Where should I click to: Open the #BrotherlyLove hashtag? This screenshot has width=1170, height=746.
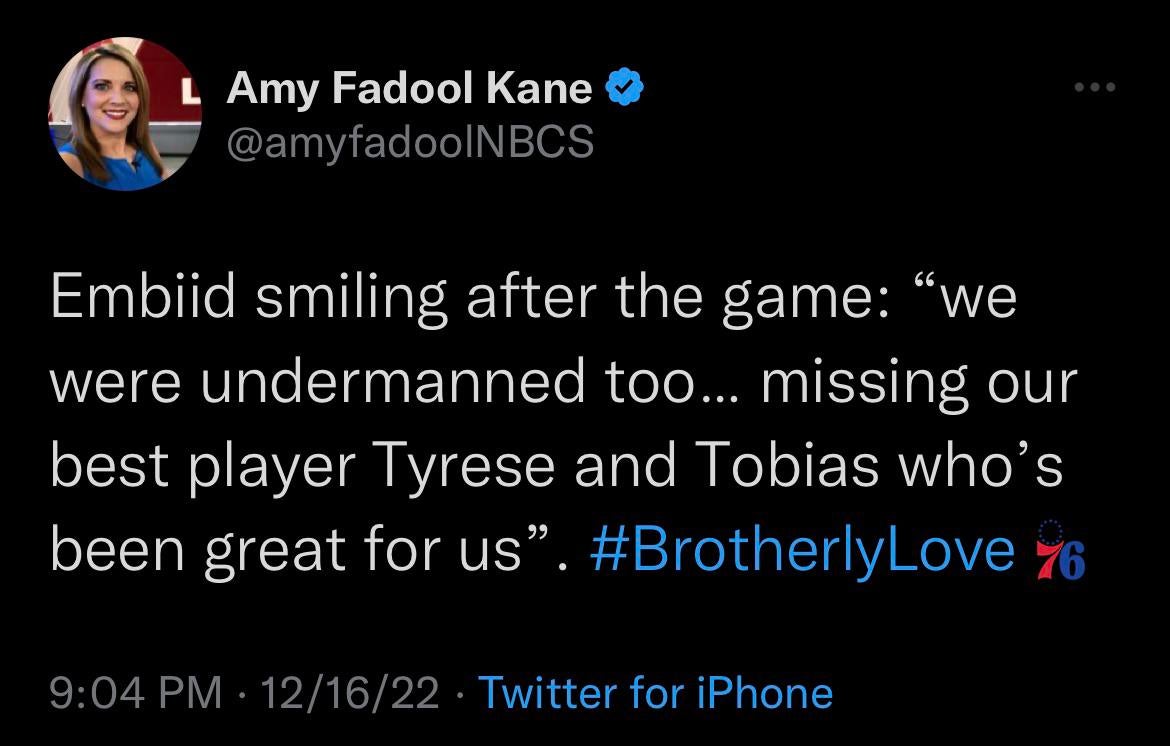point(803,549)
